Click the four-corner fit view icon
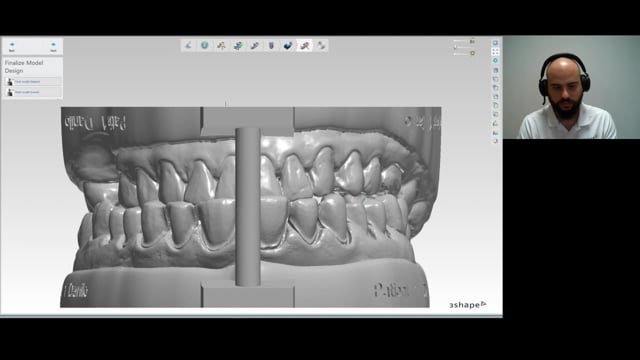The width and height of the screenshot is (640, 360). click(x=495, y=52)
